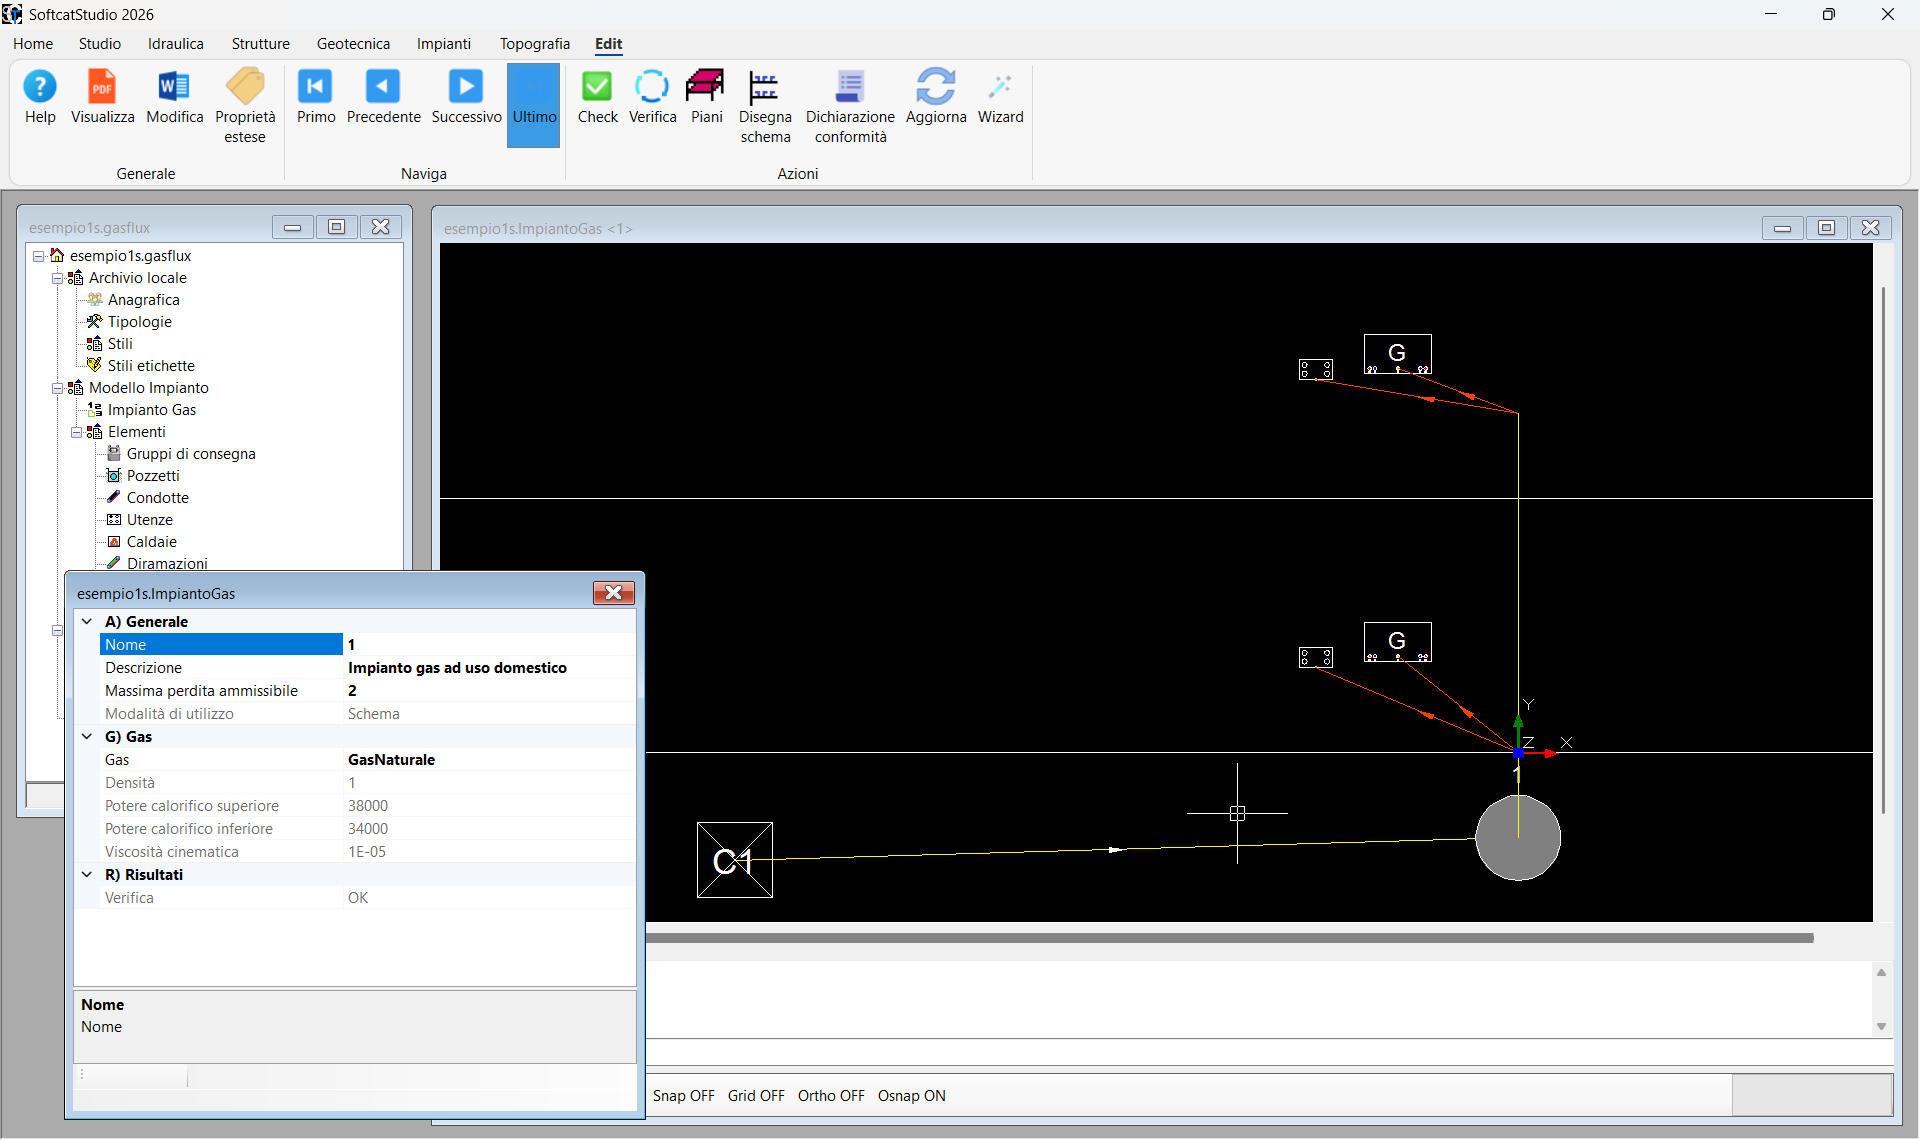Image resolution: width=1920 pixels, height=1140 pixels.
Task: Select Pozzetti tree node
Action: point(152,476)
